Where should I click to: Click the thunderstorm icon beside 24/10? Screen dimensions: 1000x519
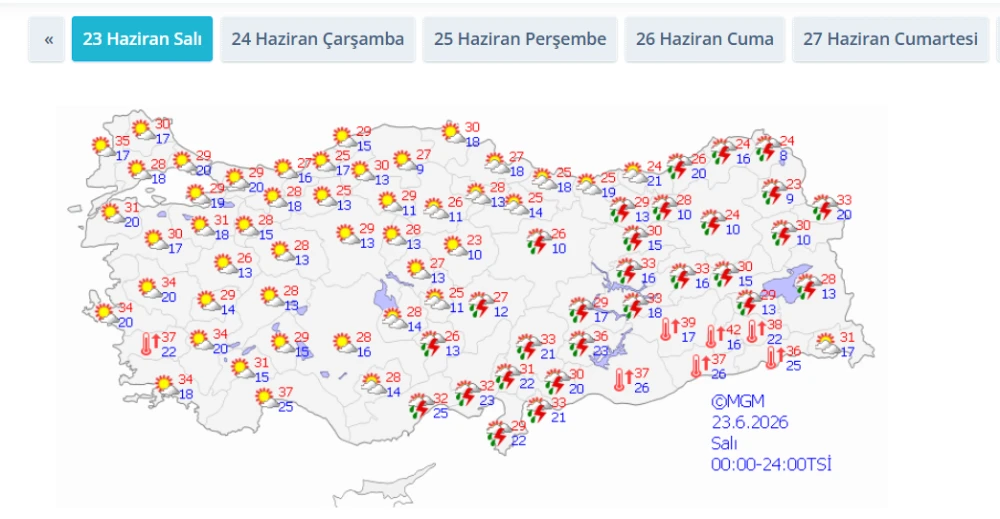(712, 223)
